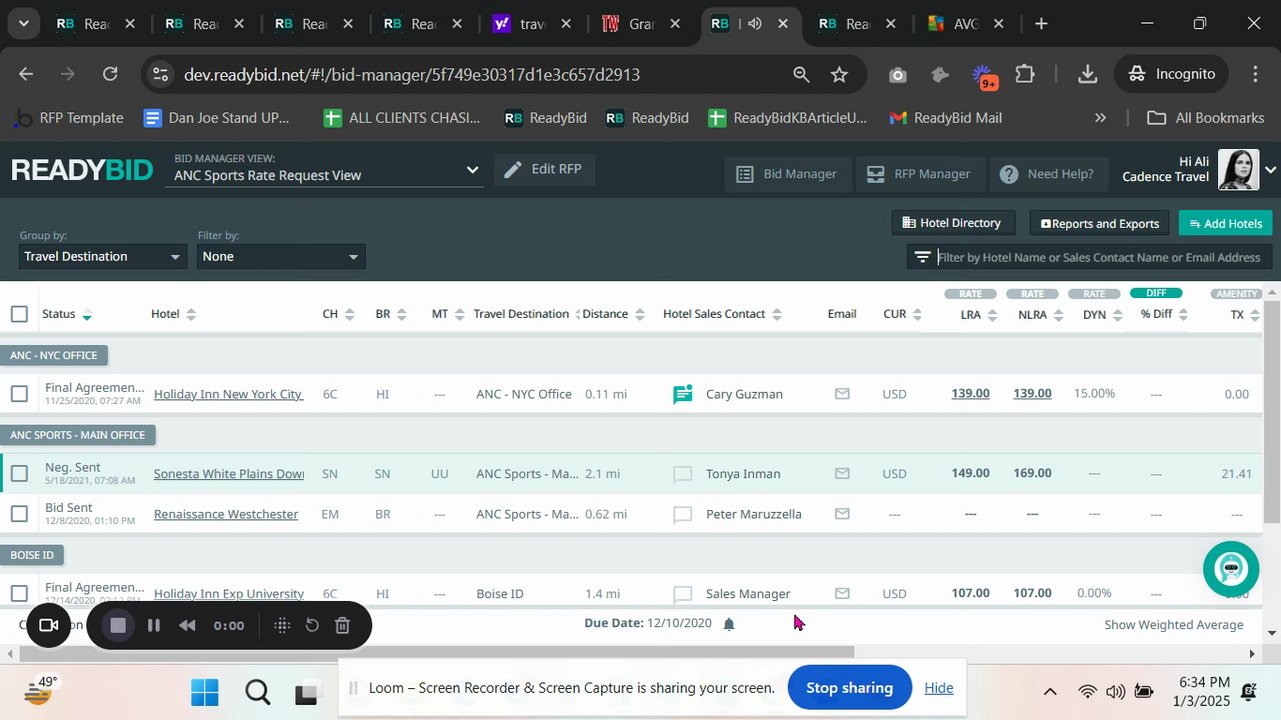Click the Edit RFP button
Screen dimensions: 1281x720
click(544, 169)
